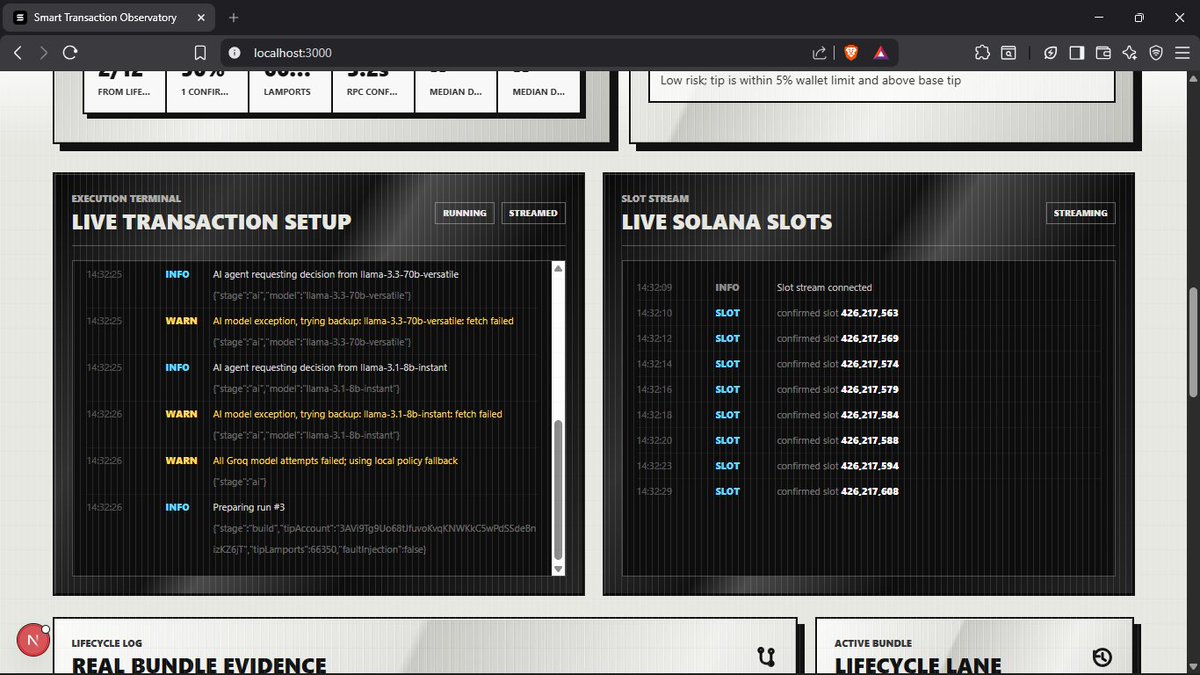Open site information icon beside localhost:3000
The height and width of the screenshot is (675, 1200).
pos(233,53)
